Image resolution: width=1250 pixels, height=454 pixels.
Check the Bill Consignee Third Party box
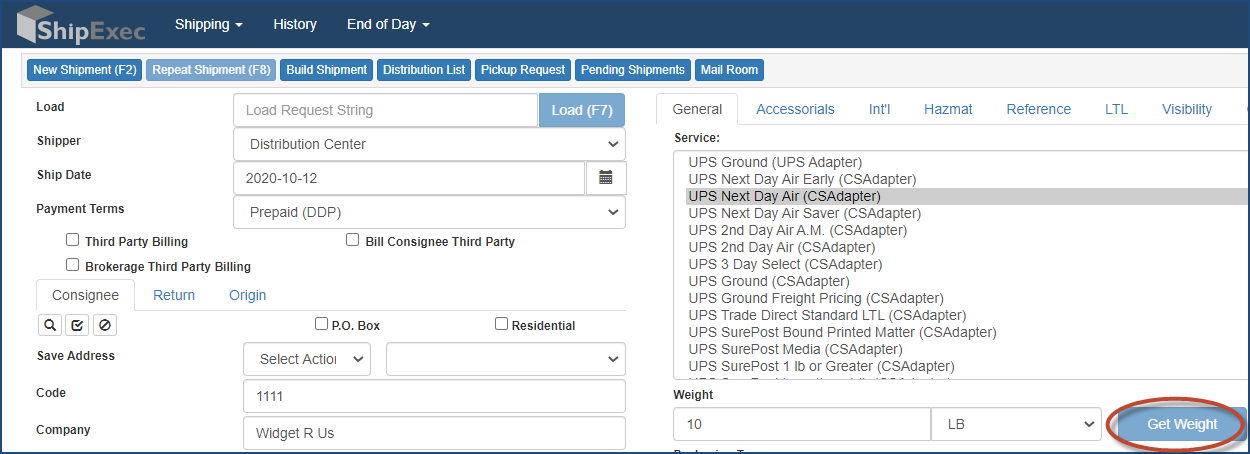tap(352, 240)
